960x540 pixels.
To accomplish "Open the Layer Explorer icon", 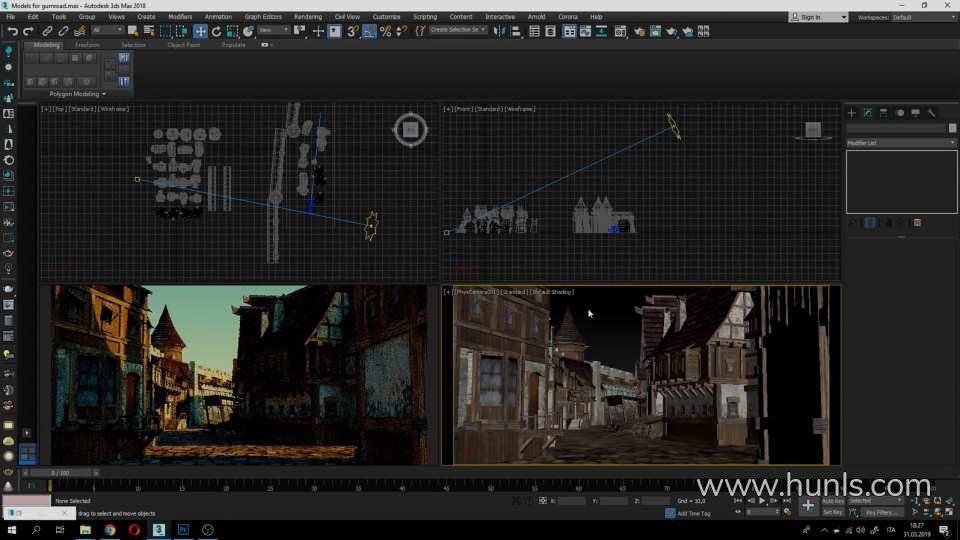I will 550,31.
